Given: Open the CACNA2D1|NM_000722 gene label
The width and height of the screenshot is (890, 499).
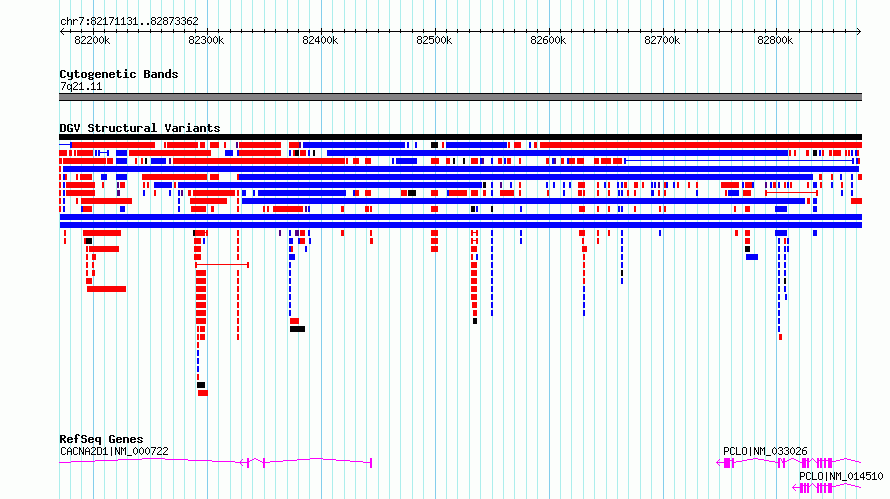Looking at the screenshot, I should pos(114,452).
